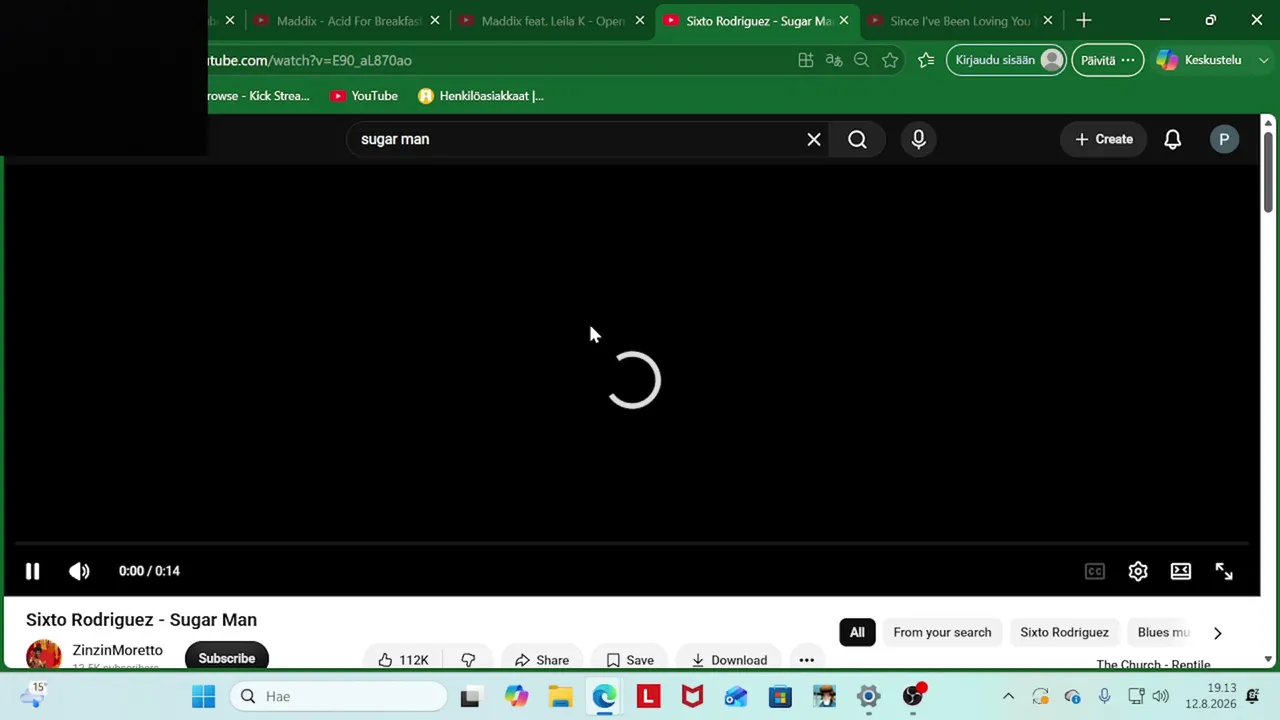Image resolution: width=1280 pixels, height=720 pixels.
Task: Open the YouTube bookmark
Action: 364,96
